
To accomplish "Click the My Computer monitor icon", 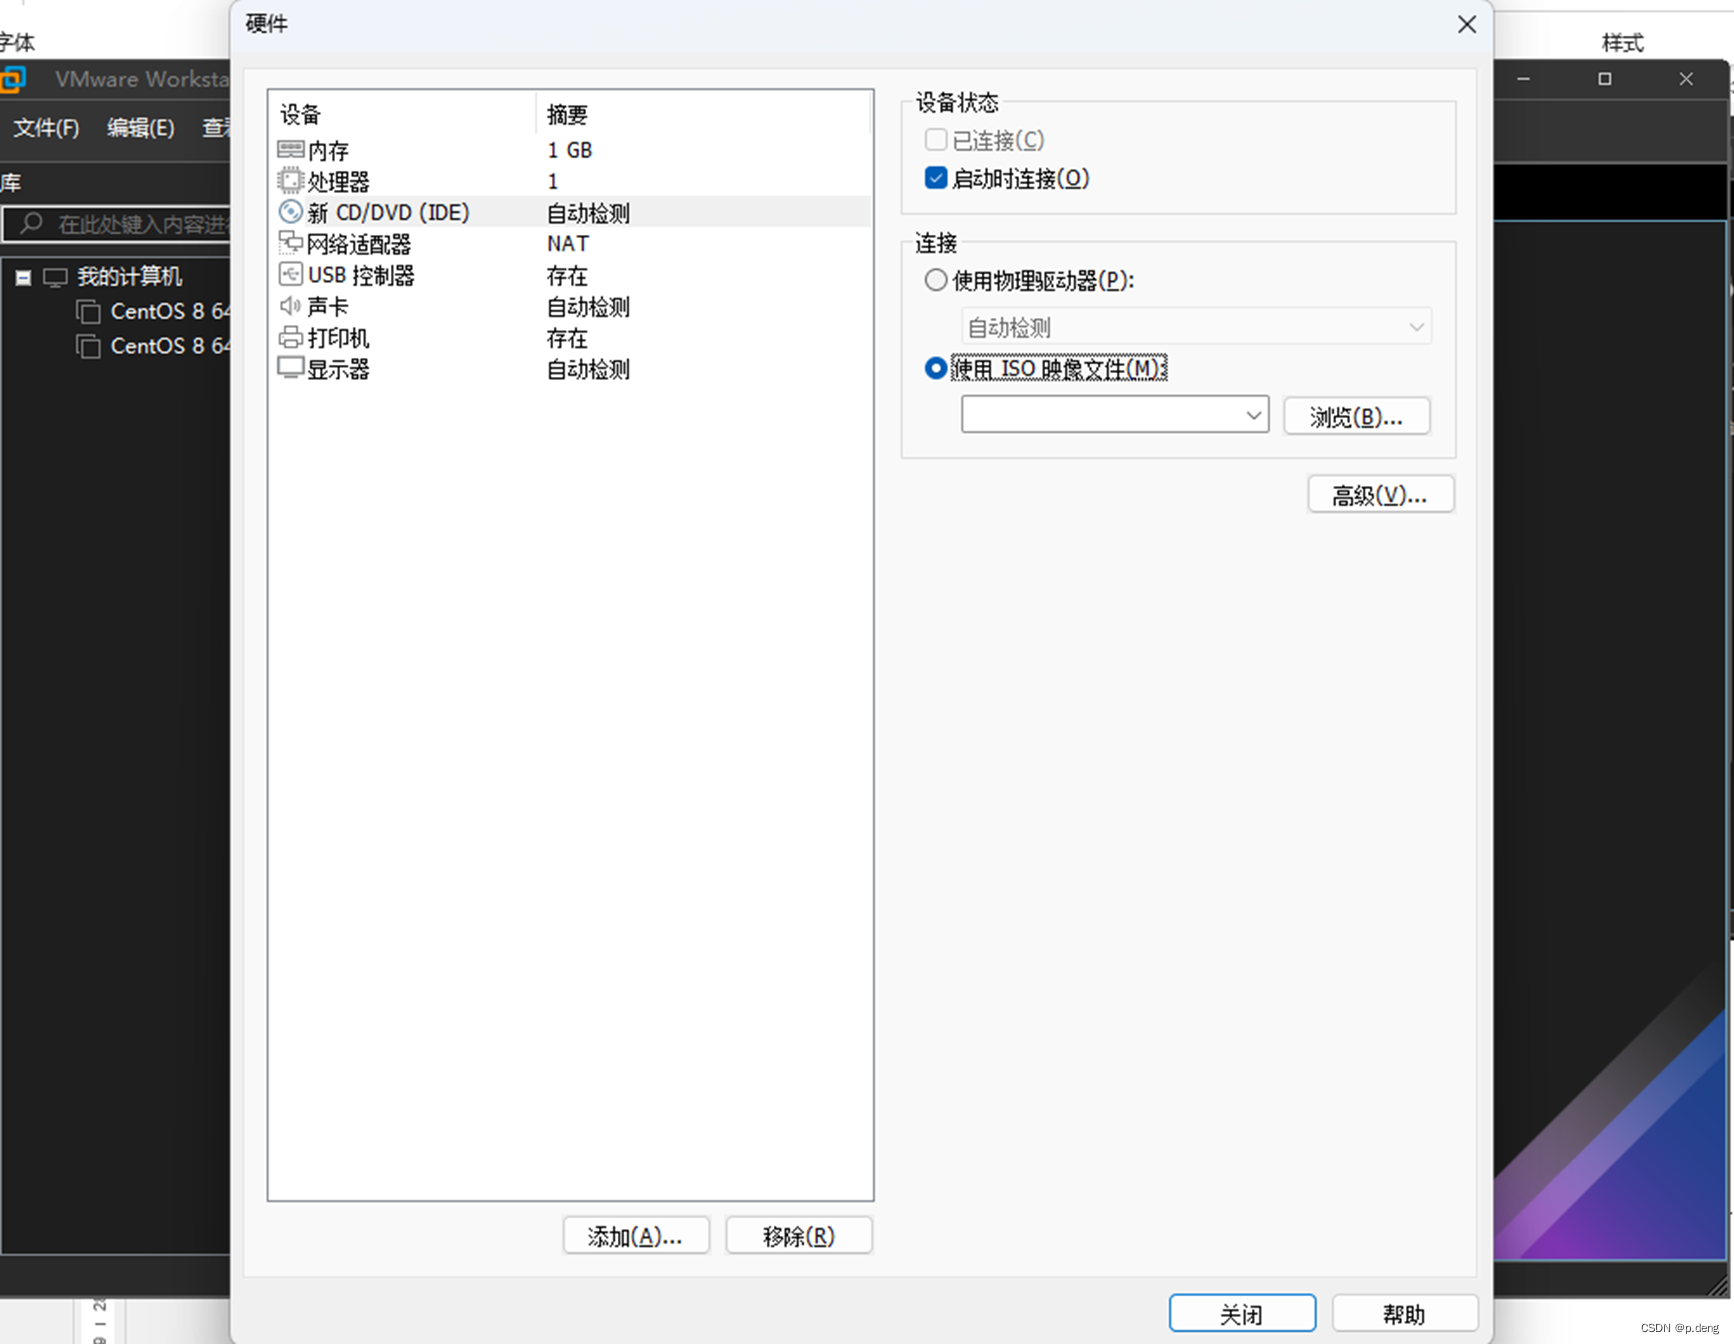I will (x=55, y=277).
